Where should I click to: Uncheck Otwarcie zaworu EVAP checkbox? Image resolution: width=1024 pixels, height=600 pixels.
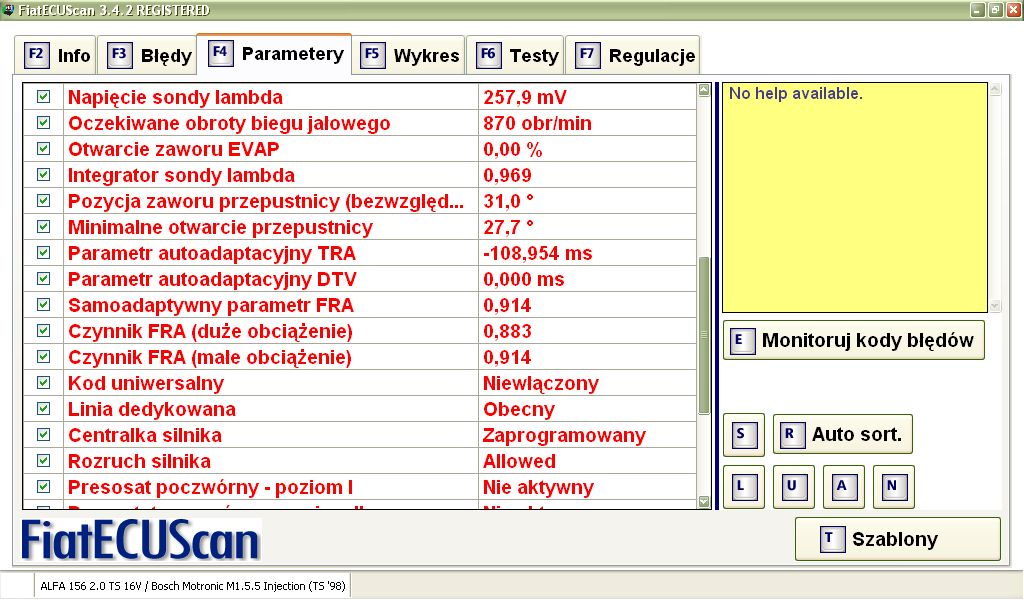43,149
